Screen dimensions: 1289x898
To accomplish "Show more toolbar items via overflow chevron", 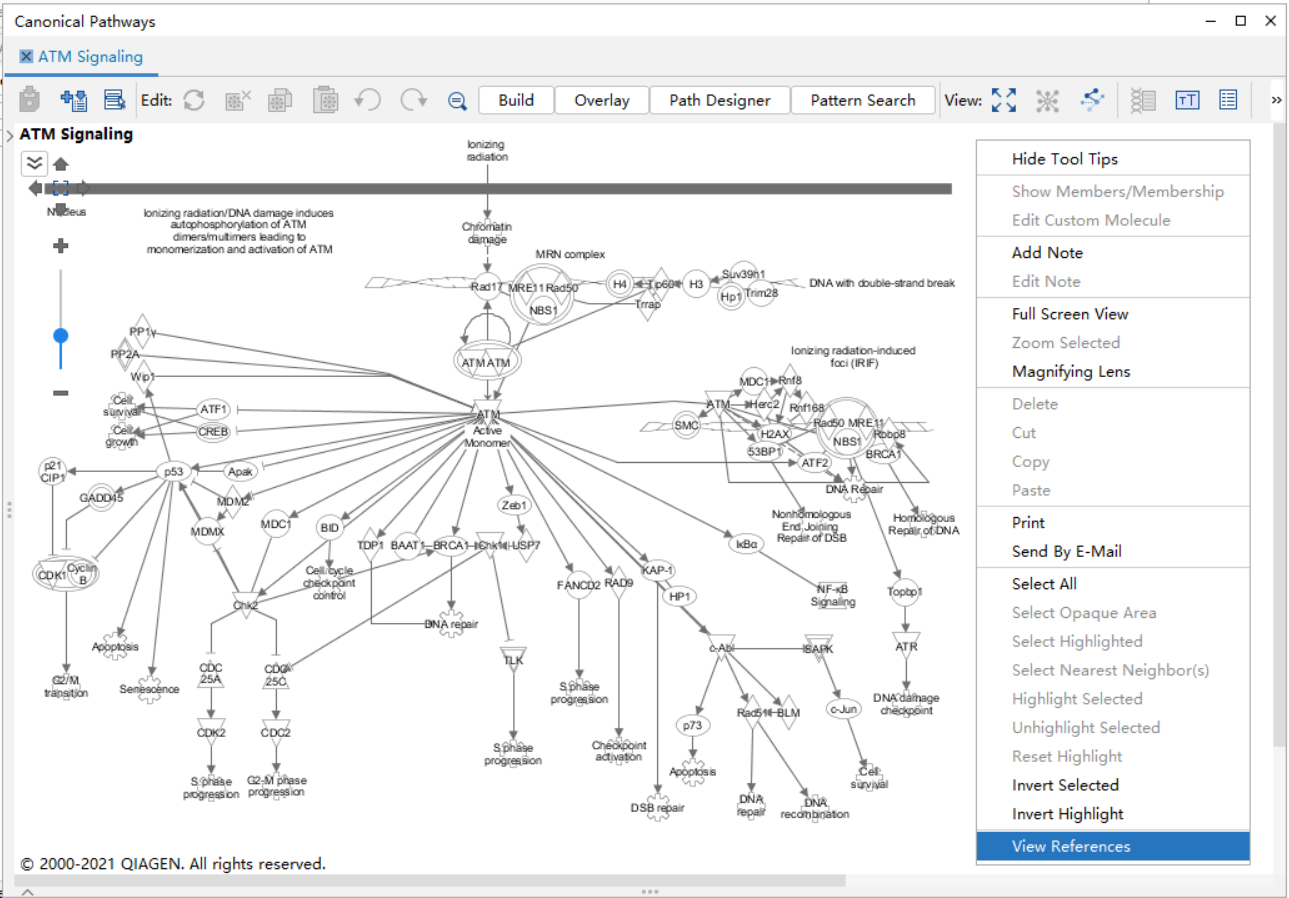I will coord(1276,100).
